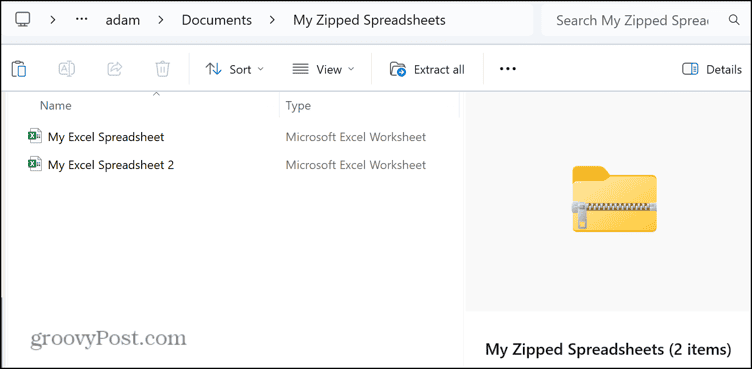Sort by the Type column header
This screenshot has width=752, height=369.
(298, 106)
